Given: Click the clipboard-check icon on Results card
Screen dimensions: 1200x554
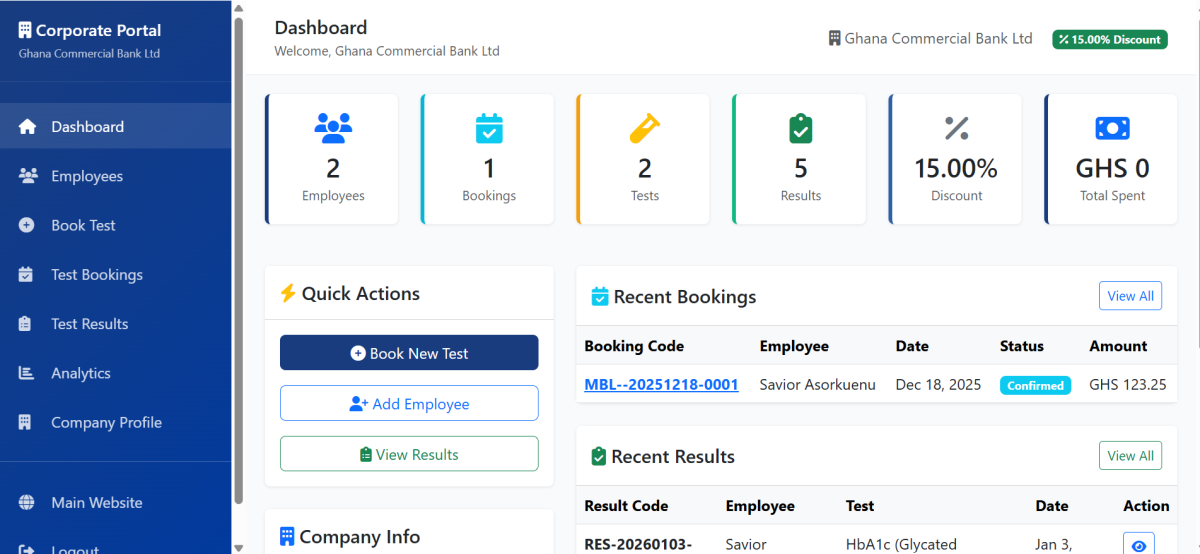Looking at the screenshot, I should 801,128.
